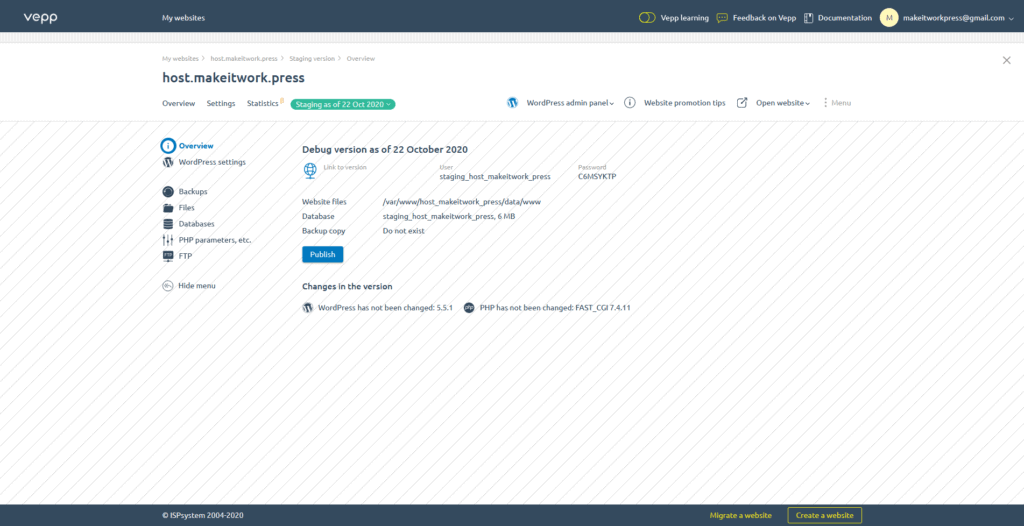
Task: Click the WordPress logo icon in toolbar
Action: tap(513, 103)
